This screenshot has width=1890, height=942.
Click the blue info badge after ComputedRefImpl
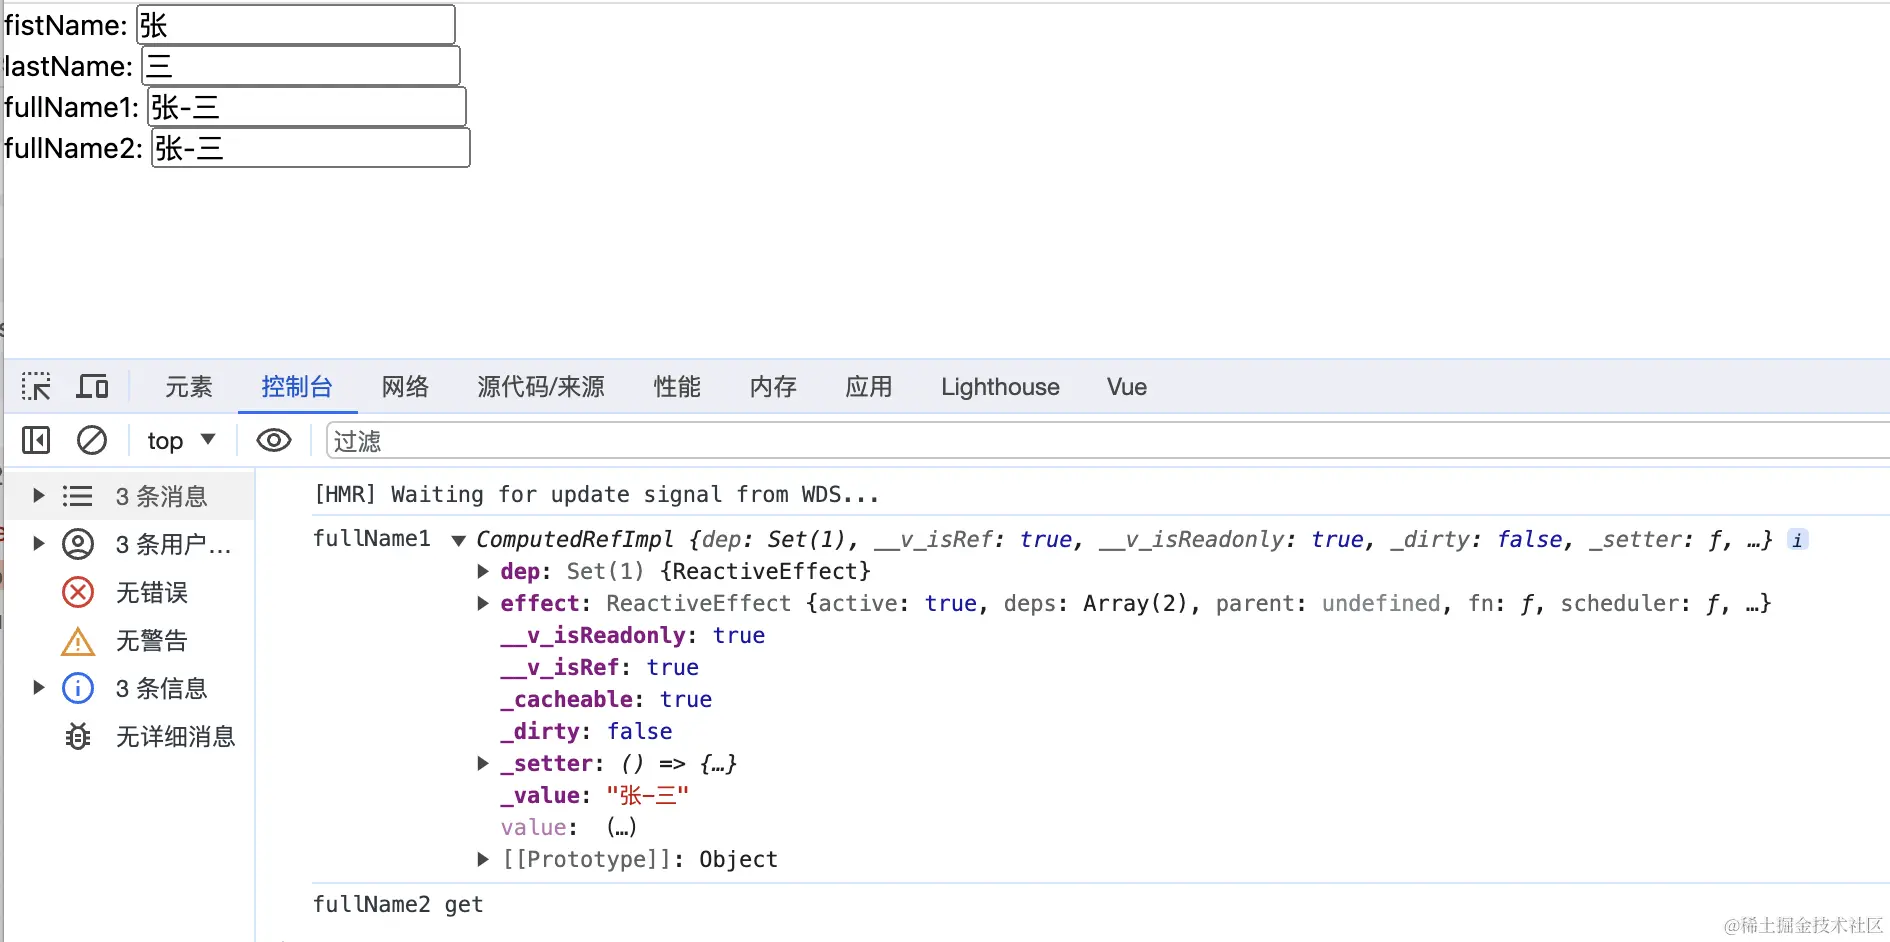pyautogui.click(x=1797, y=540)
